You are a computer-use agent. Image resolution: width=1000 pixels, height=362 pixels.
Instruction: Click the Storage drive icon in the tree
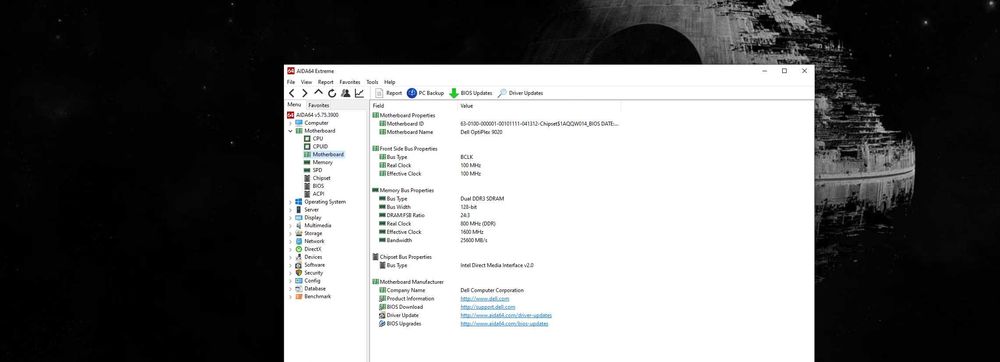pyautogui.click(x=298, y=233)
